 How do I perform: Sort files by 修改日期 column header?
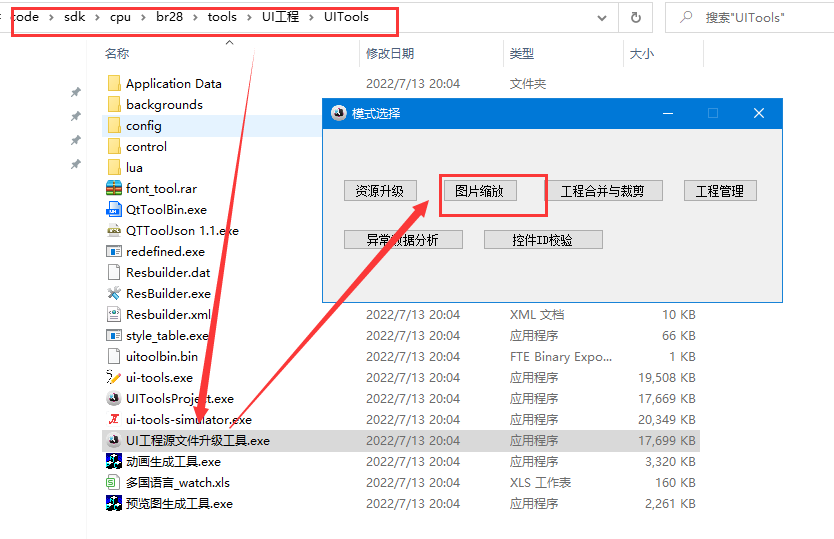click(390, 53)
